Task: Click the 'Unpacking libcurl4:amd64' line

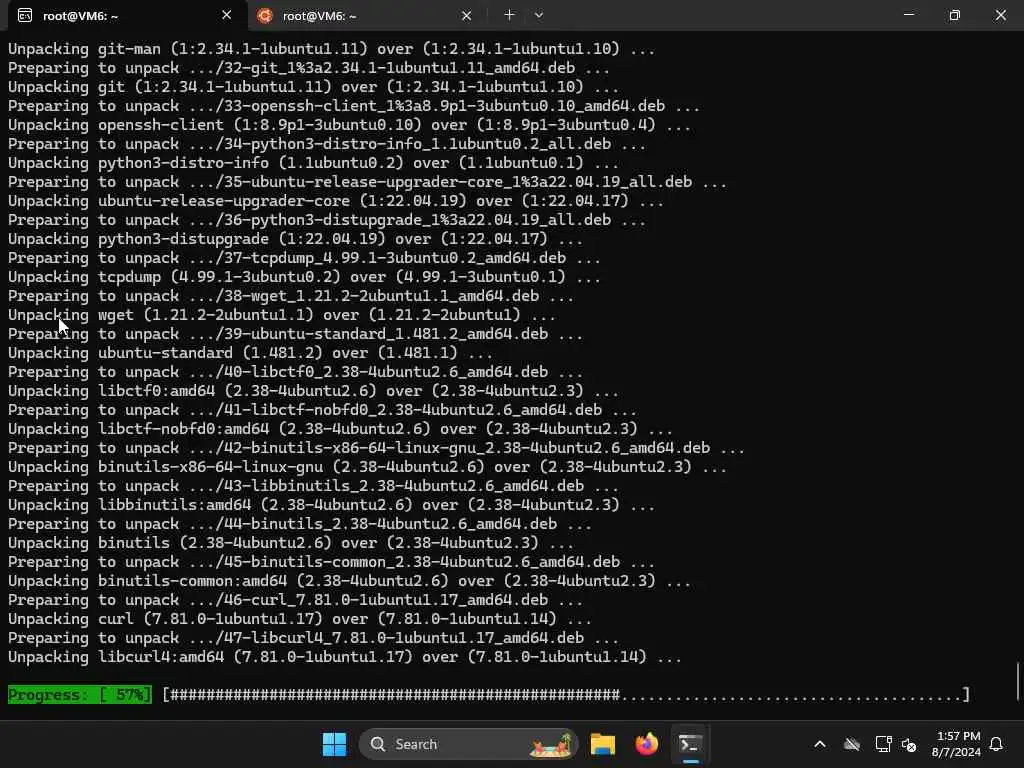Action: click(345, 657)
